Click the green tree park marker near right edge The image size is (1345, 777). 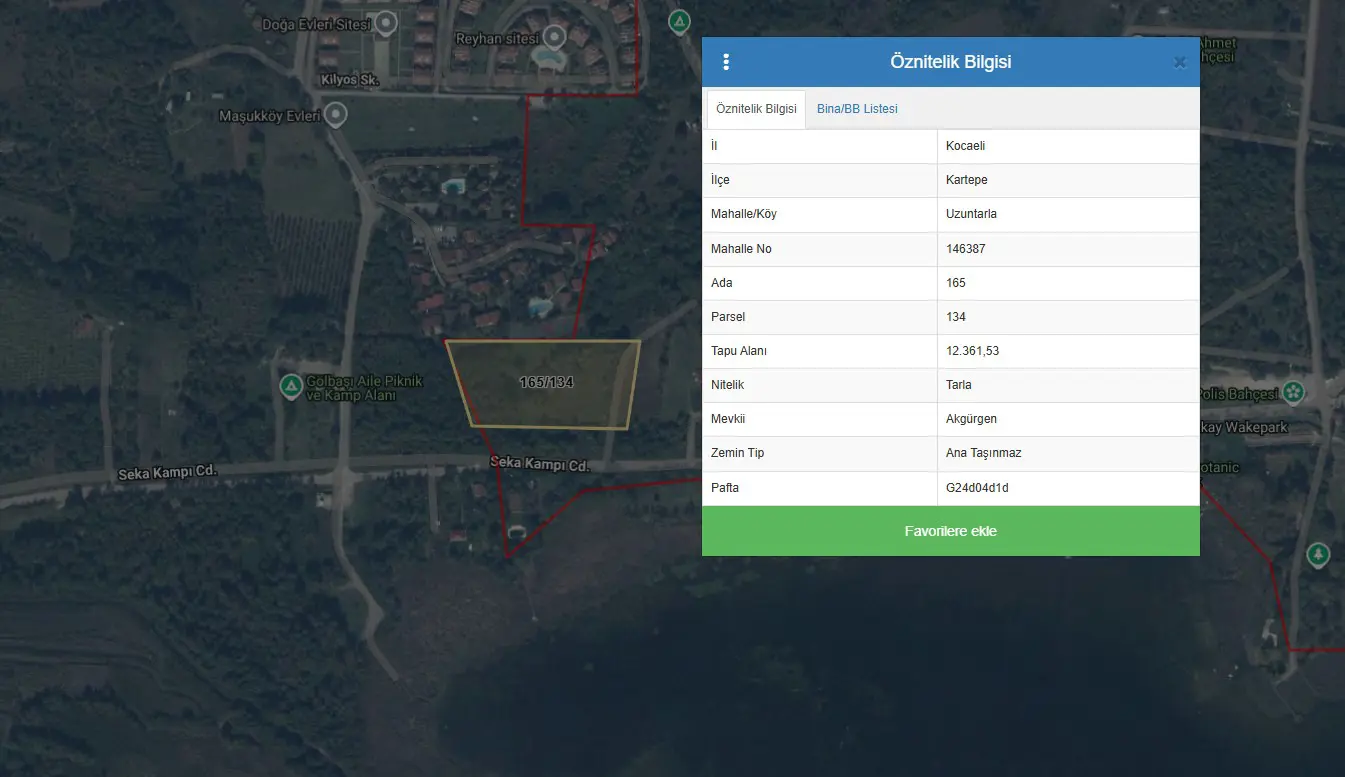tap(1318, 553)
